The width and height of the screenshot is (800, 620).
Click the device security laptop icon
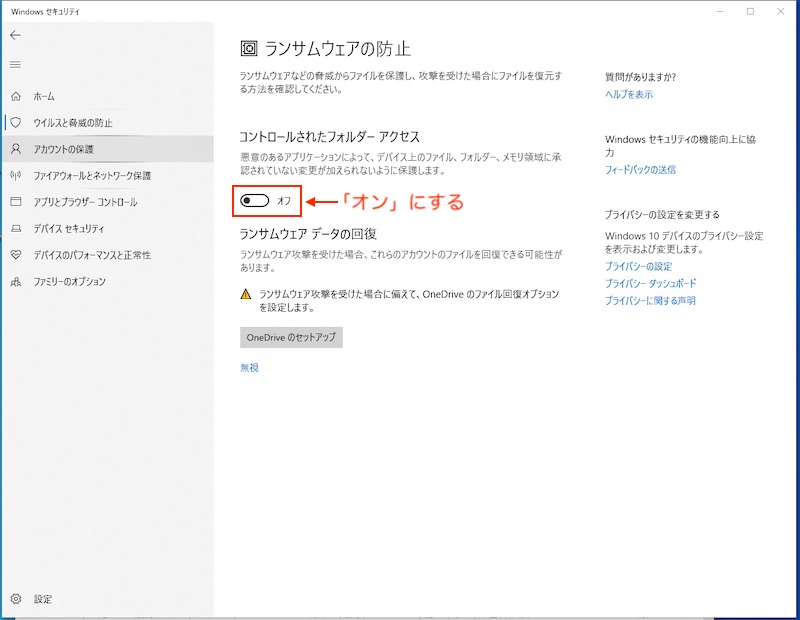coord(16,229)
